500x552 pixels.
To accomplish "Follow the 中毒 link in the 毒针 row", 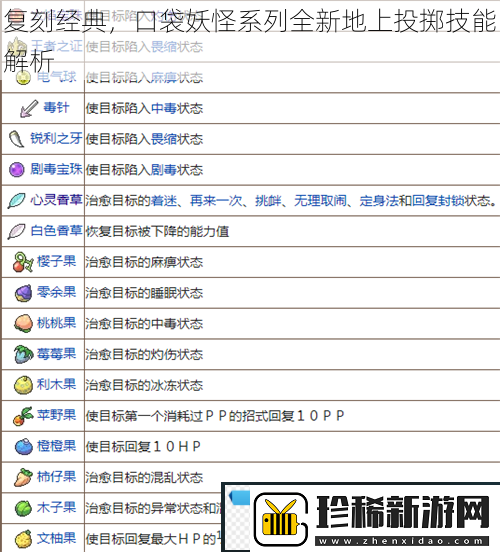I will tap(164, 108).
